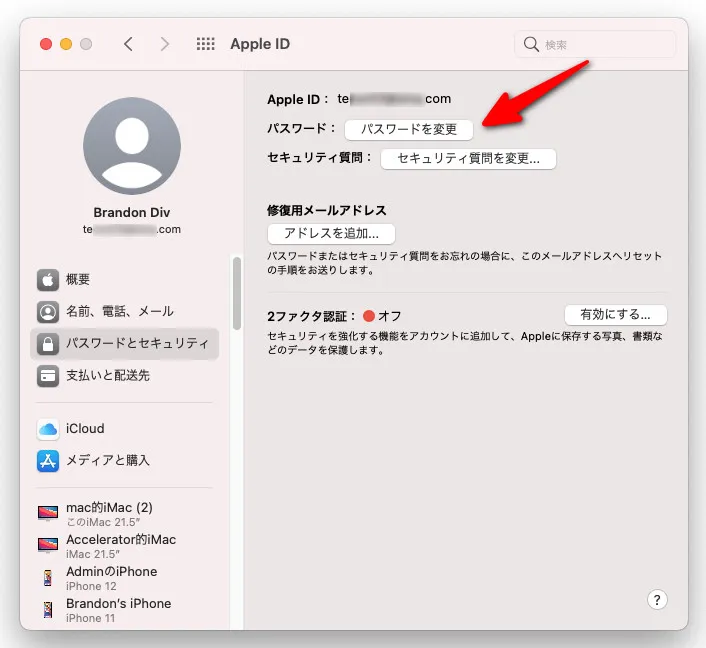Image resolution: width=706 pixels, height=648 pixels.
Task: Click アドレスを追加... button
Action: click(331, 234)
